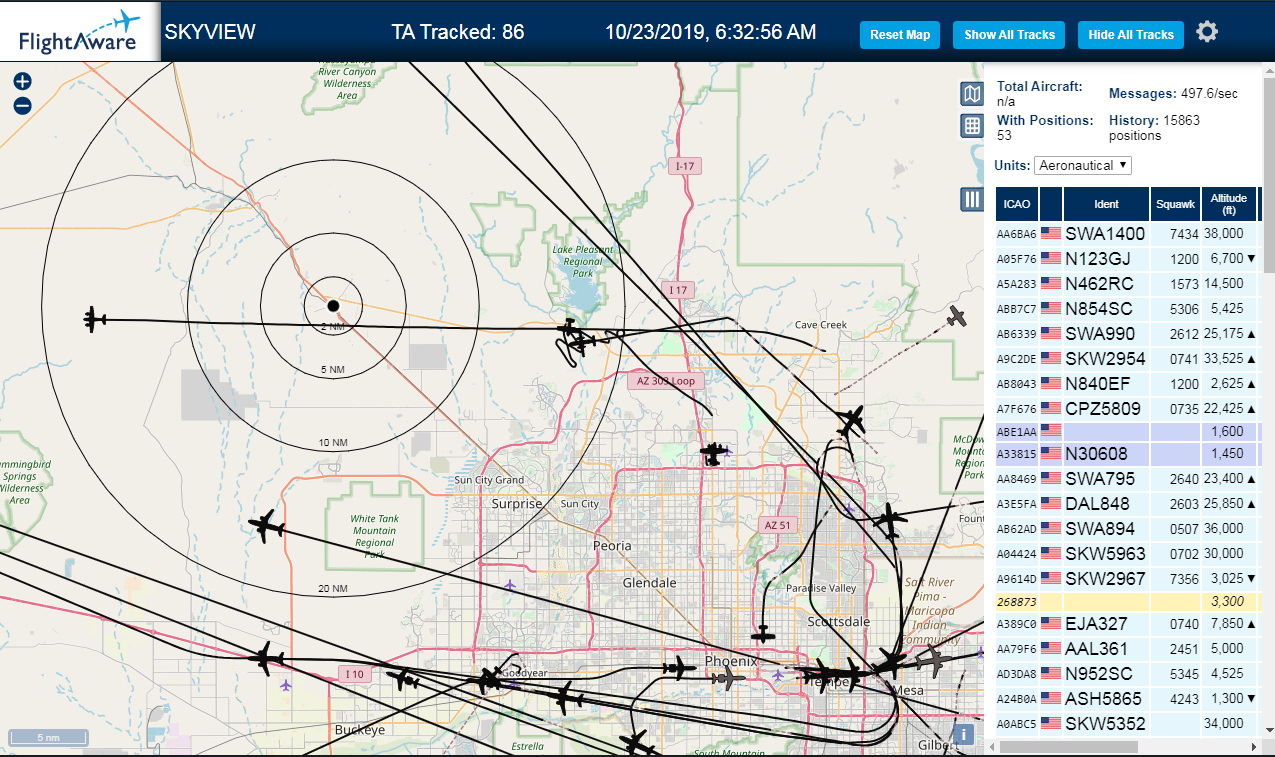Toggle the grid overlay icon
Viewport: 1275px width, 757px height.
[971, 126]
